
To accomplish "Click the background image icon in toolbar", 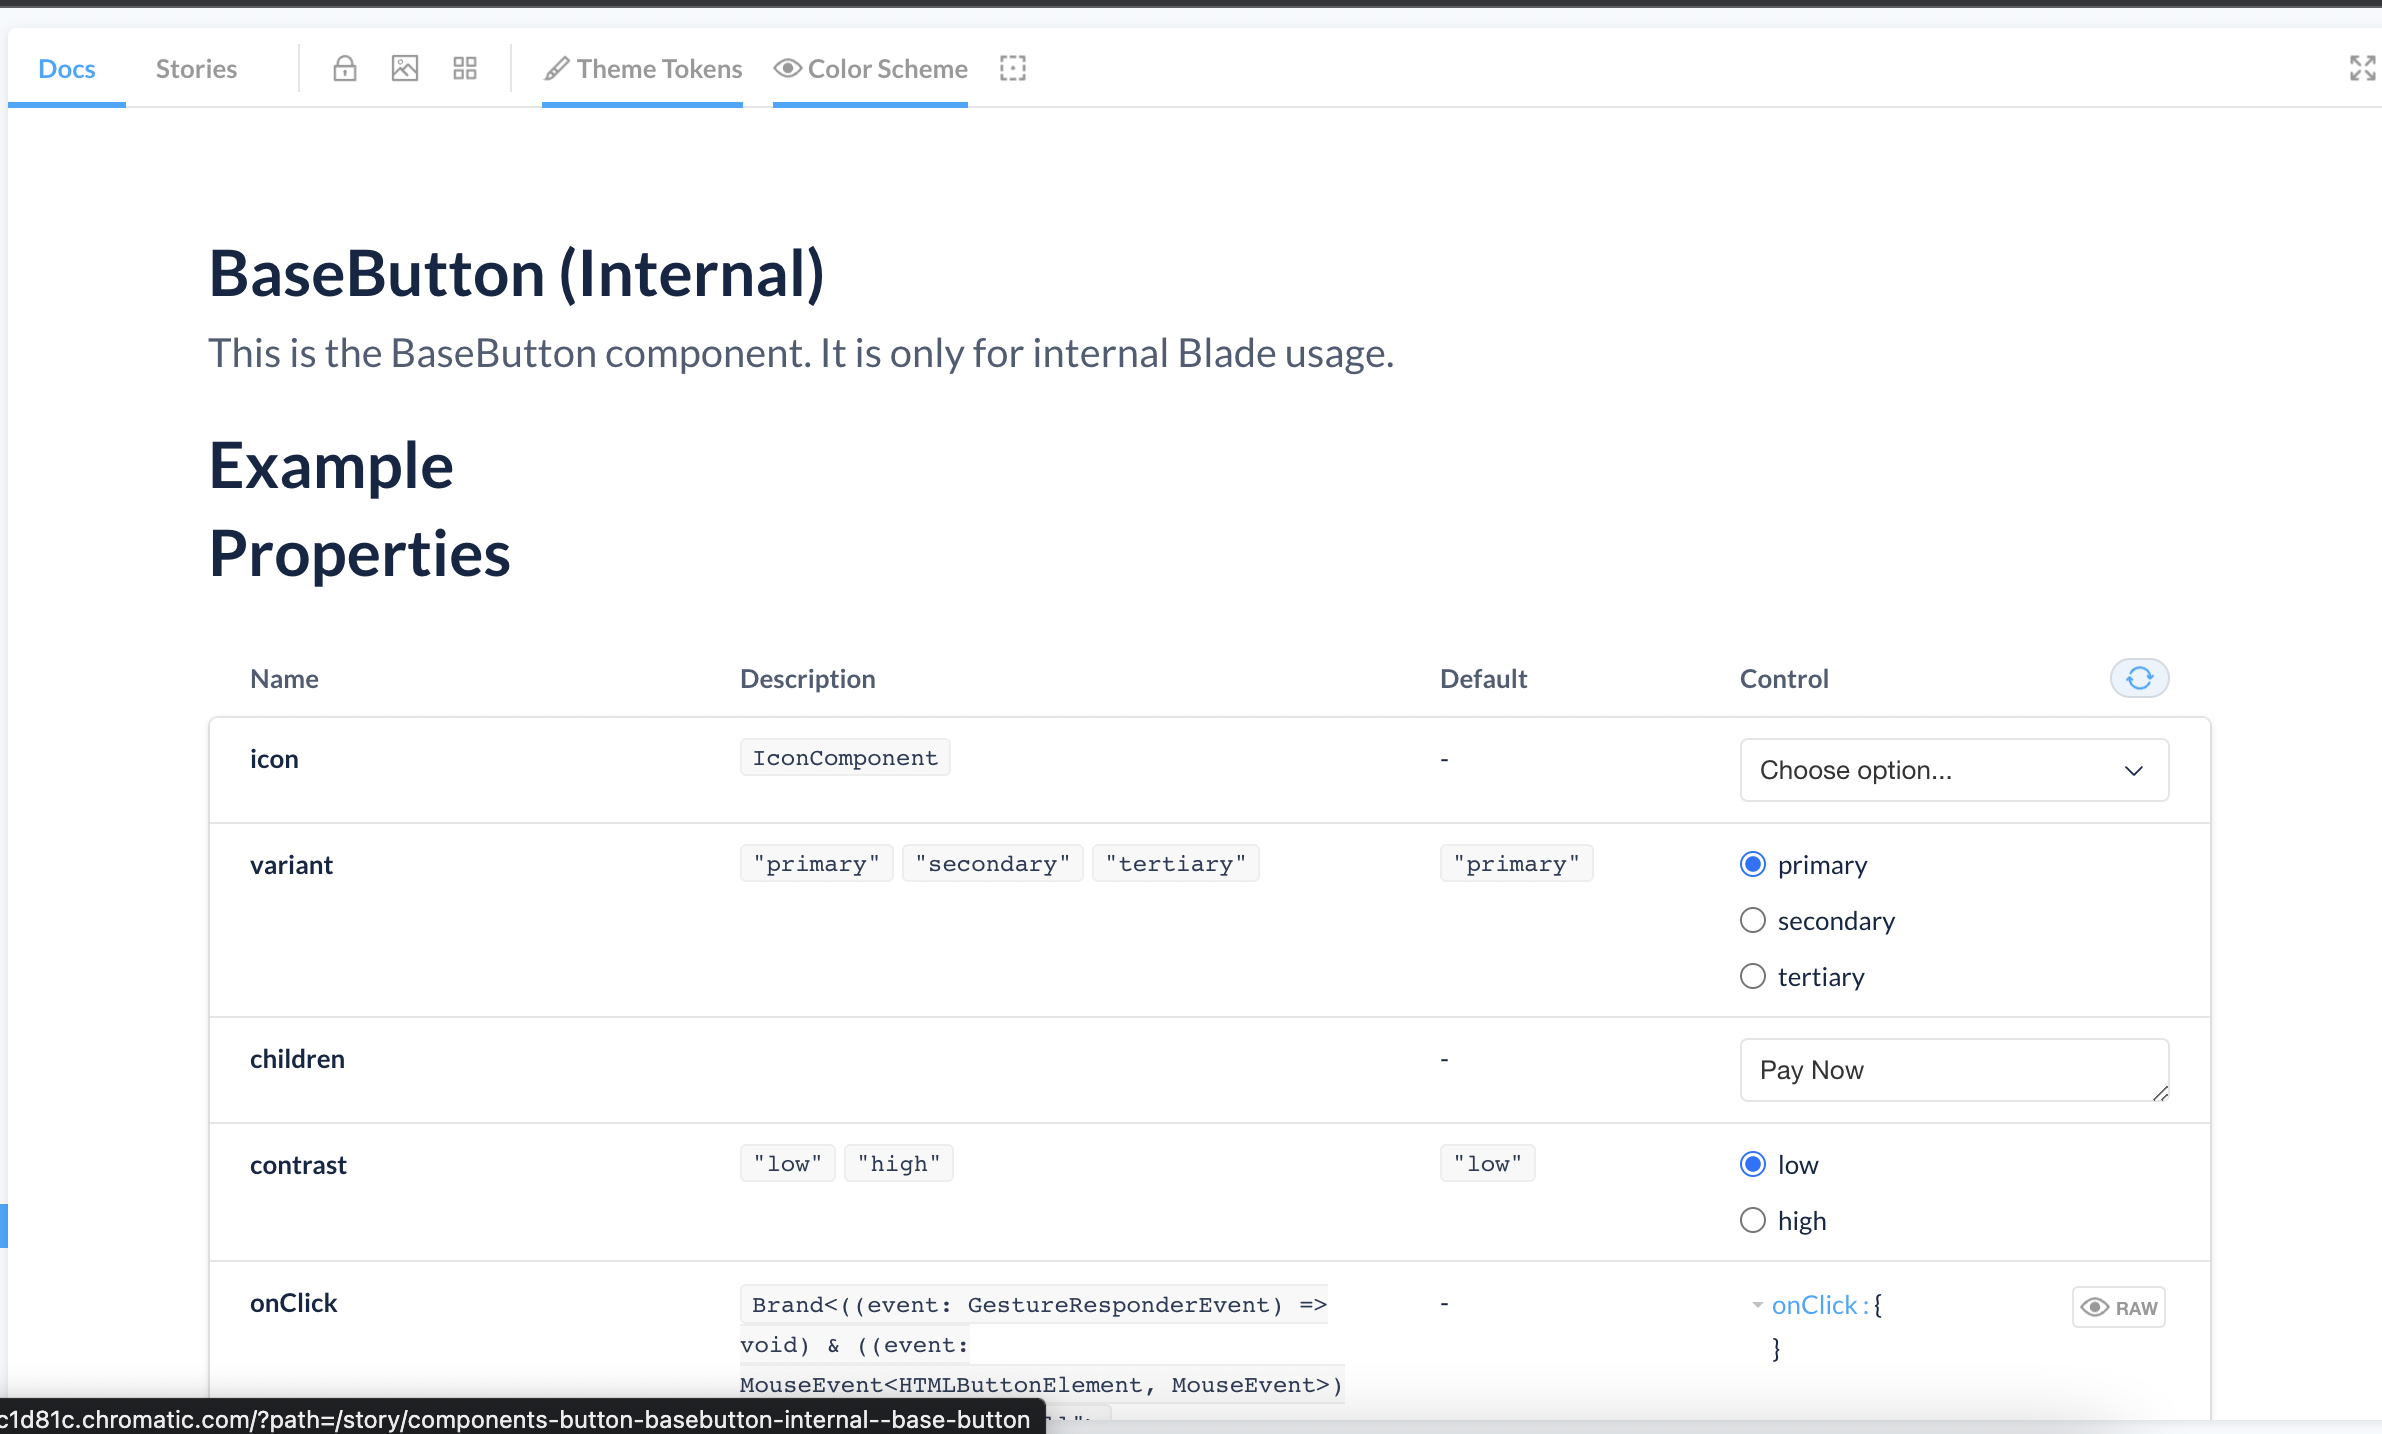I will (x=404, y=68).
